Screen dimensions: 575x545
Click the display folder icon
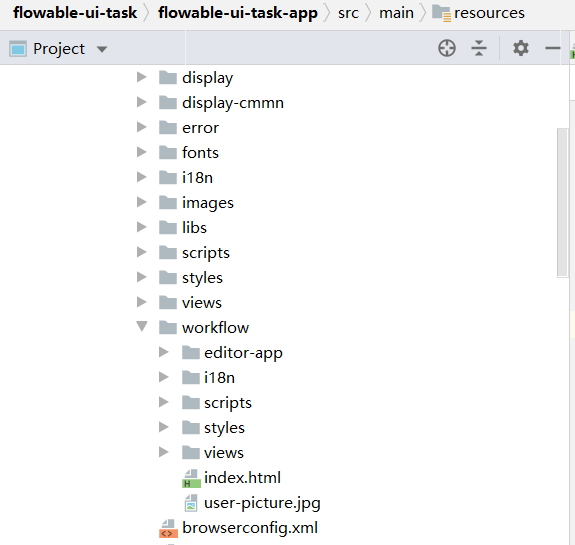tap(168, 77)
